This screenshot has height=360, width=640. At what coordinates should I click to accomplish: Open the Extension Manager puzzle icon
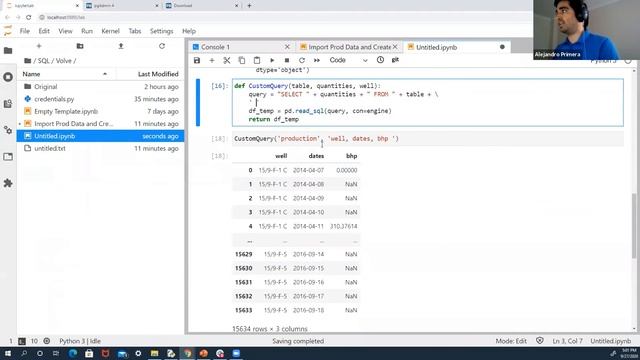pyautogui.click(x=8, y=183)
